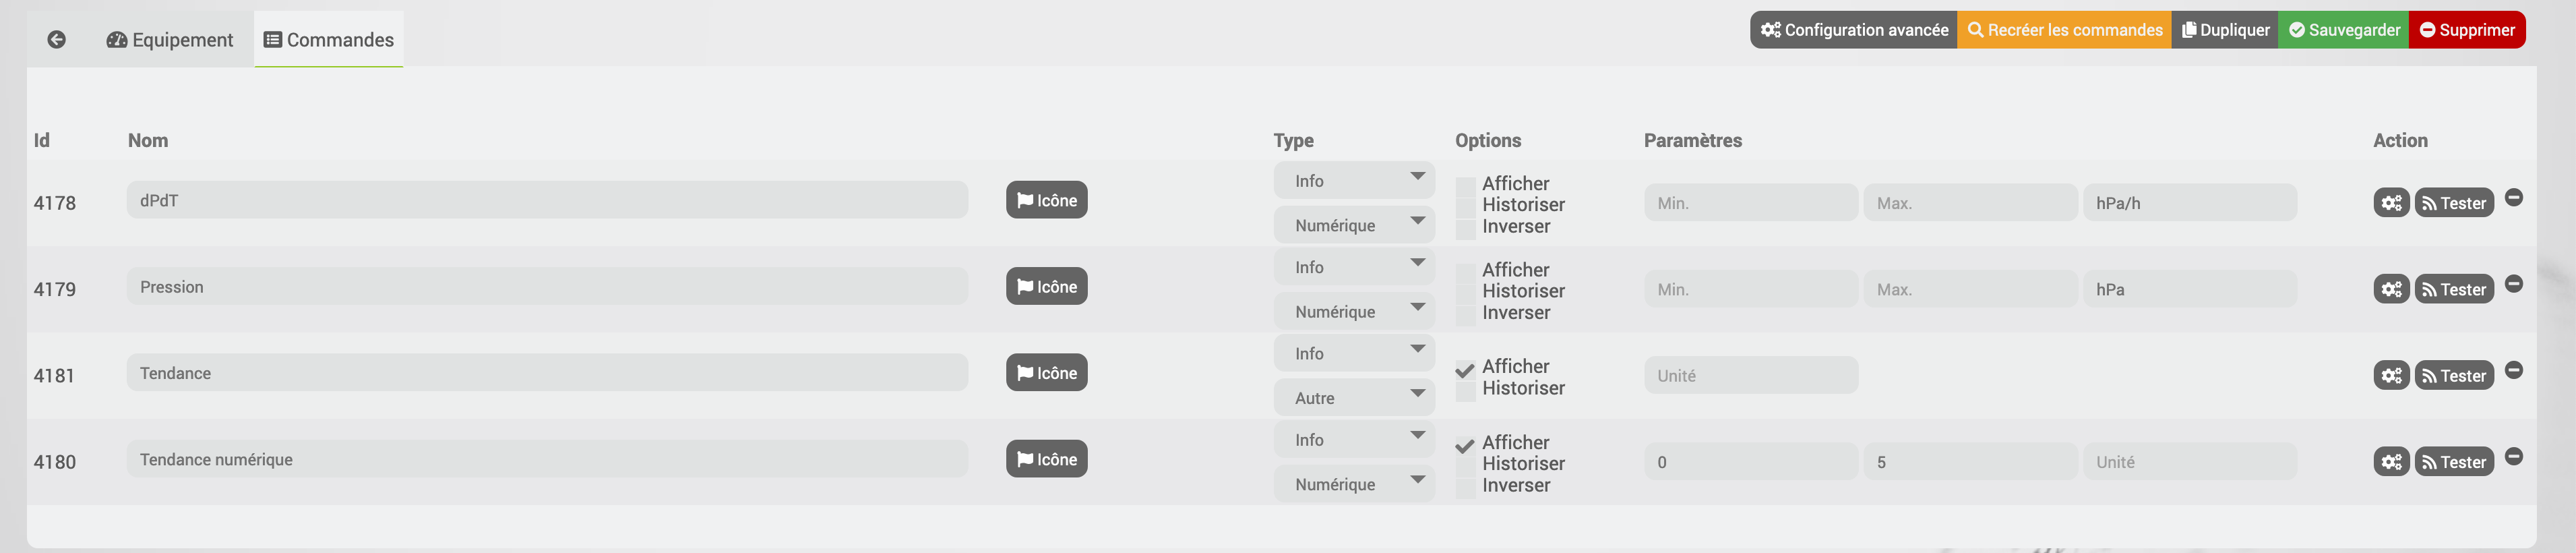Enable Afficher checkbox for dPdT

coord(1465,185)
